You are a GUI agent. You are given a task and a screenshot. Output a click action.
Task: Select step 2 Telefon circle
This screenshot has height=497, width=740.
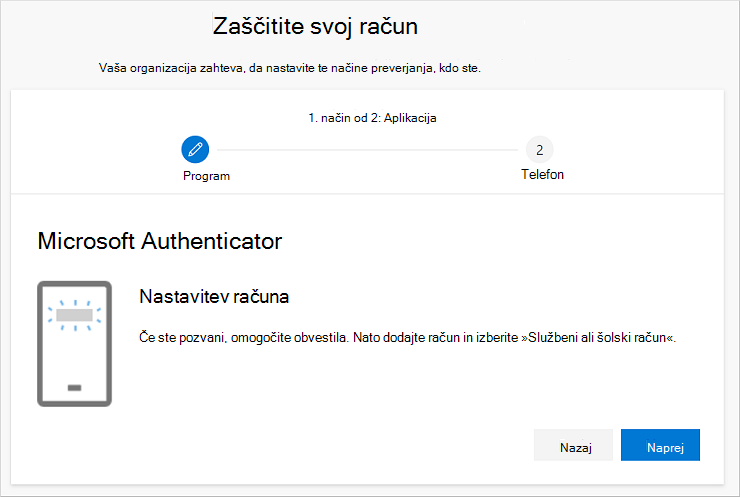click(x=539, y=150)
